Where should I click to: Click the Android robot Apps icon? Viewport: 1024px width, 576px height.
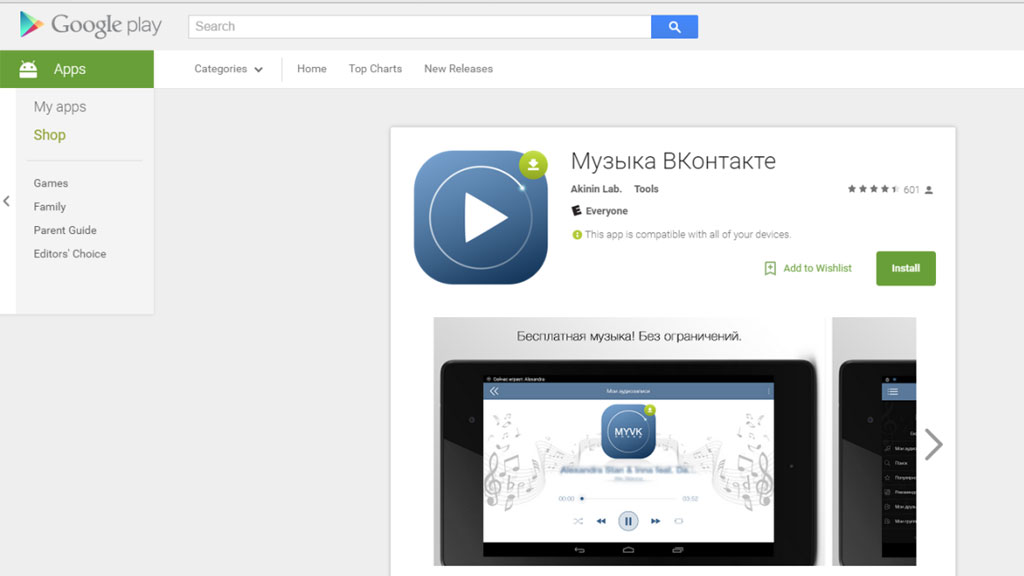[28, 69]
